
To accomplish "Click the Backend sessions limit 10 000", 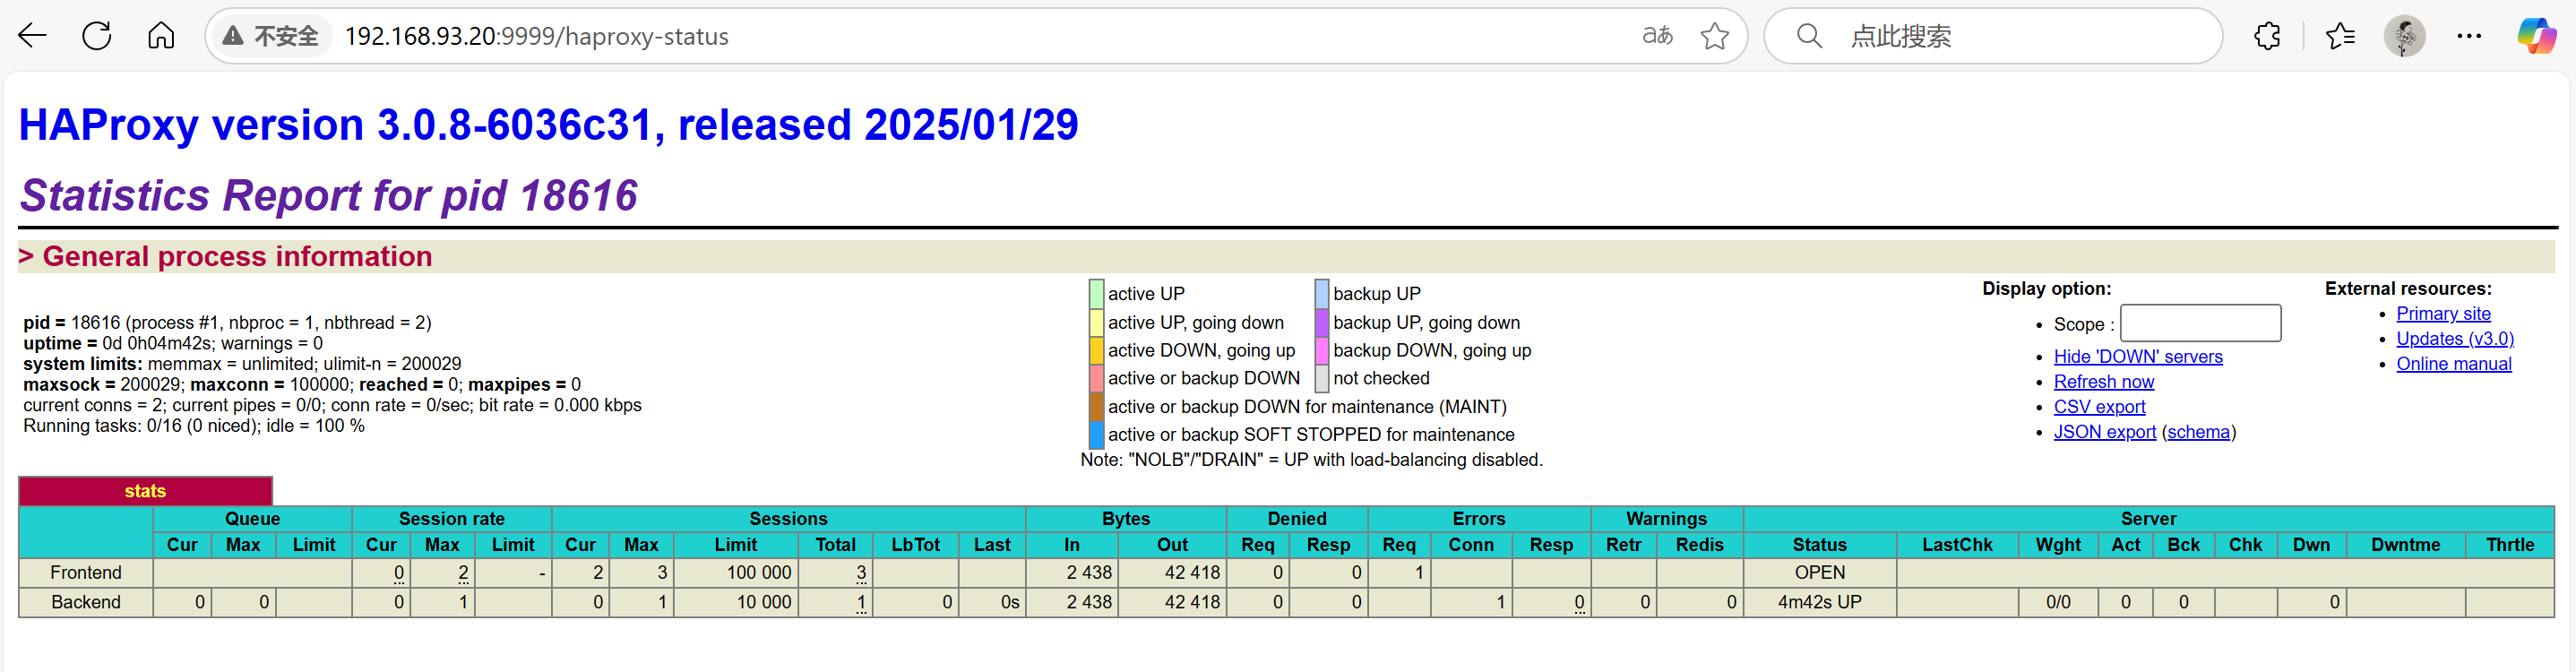I will [736, 602].
